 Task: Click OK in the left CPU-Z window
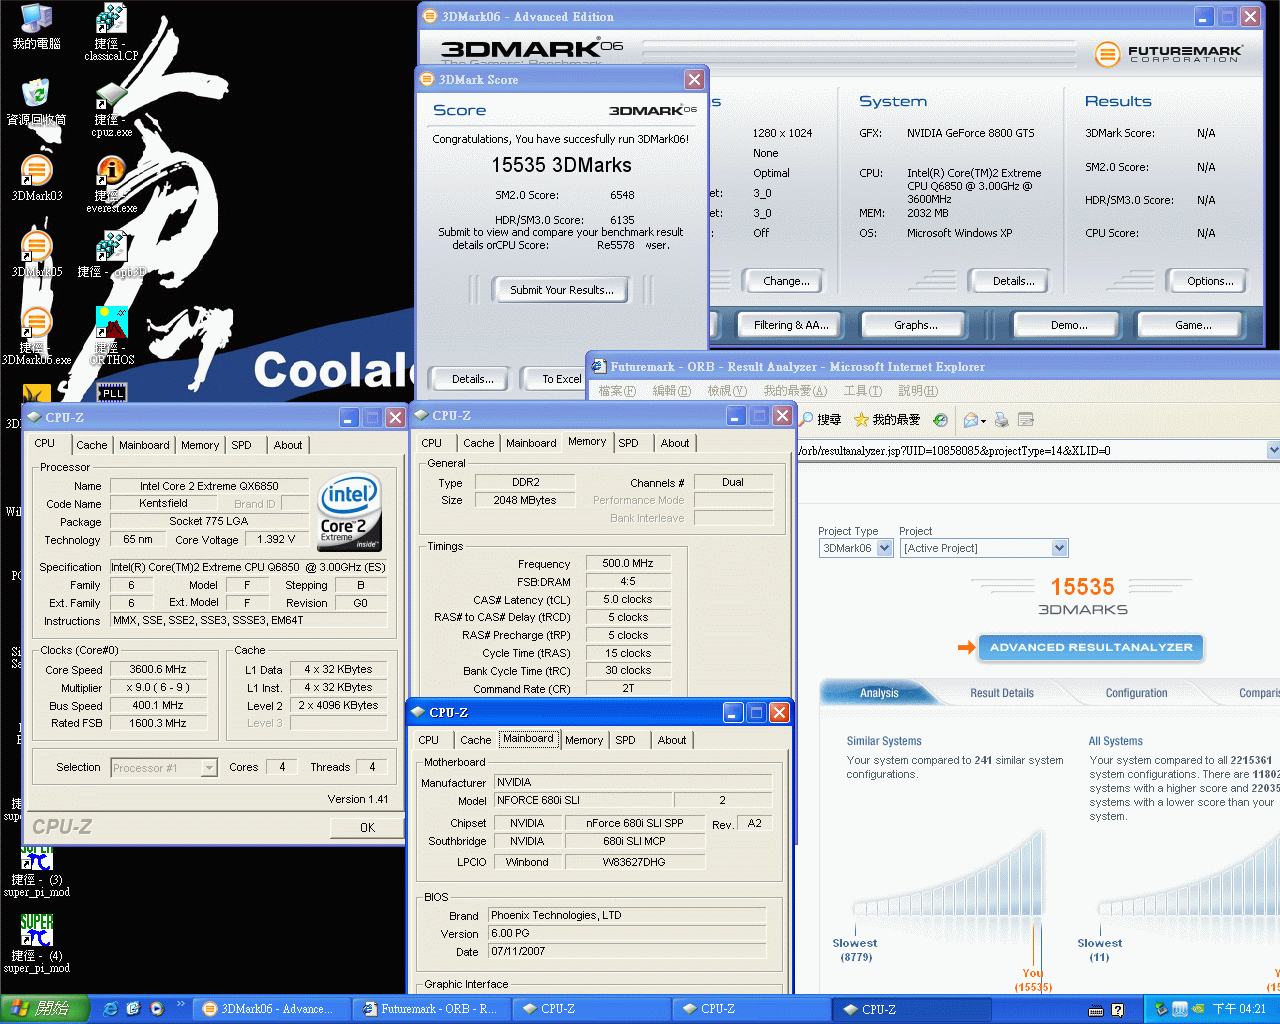click(x=367, y=827)
